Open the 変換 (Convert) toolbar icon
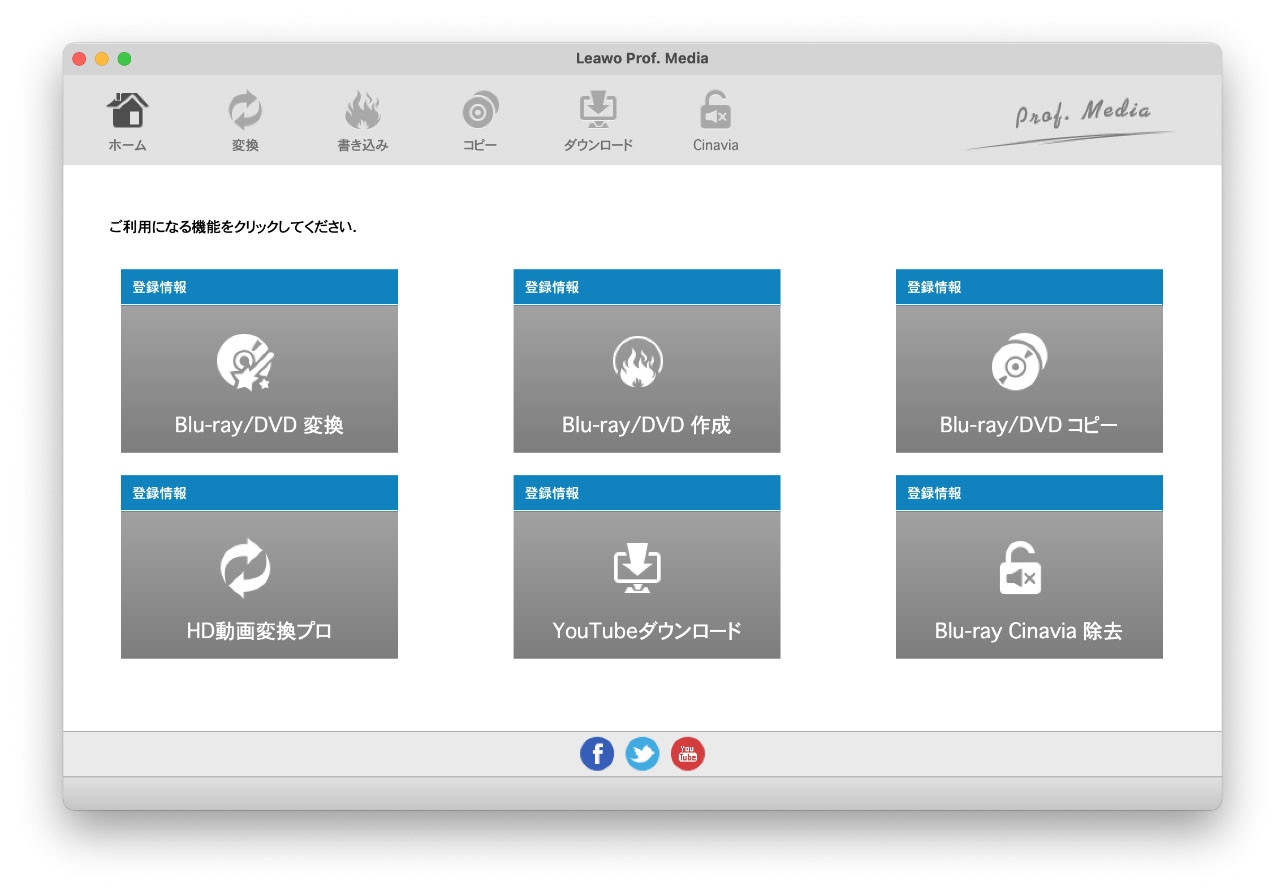This screenshot has height=894, width=1285. pyautogui.click(x=245, y=120)
